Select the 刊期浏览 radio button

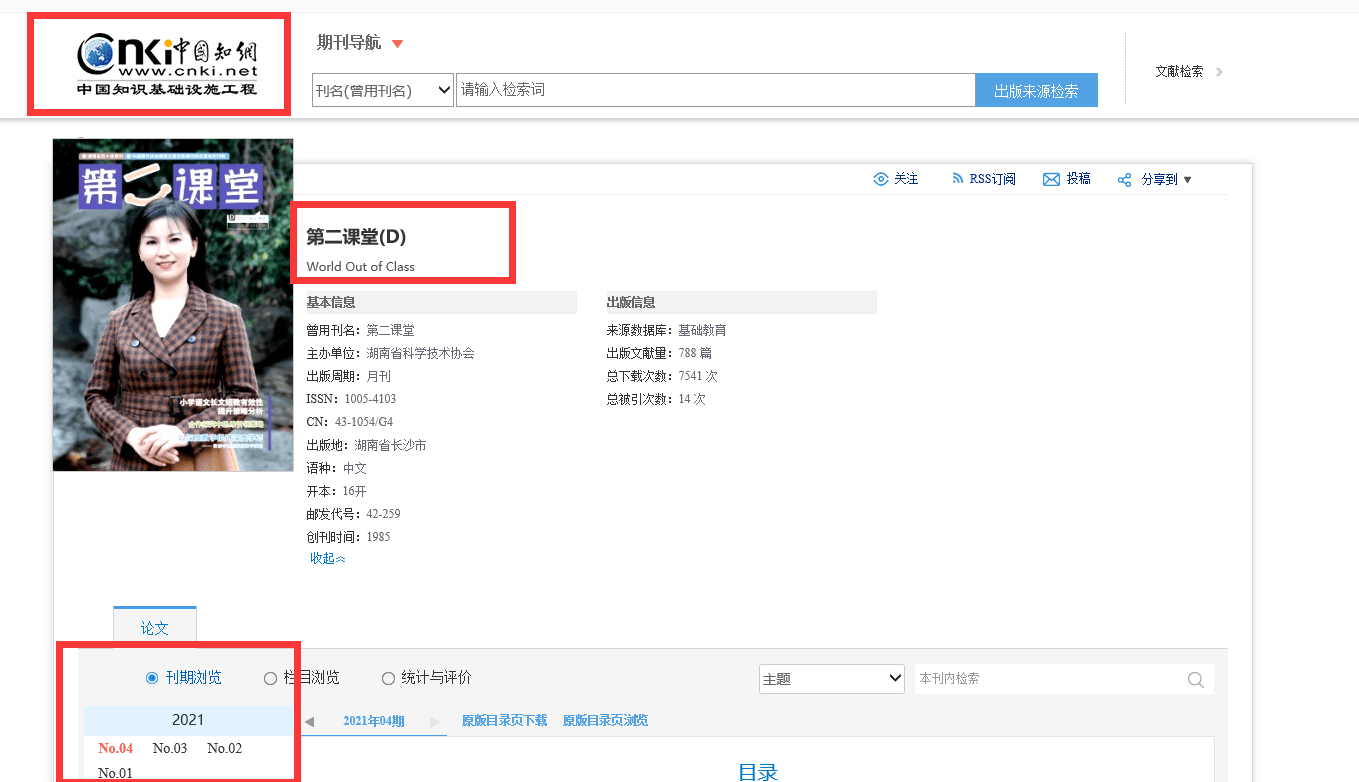(x=152, y=678)
